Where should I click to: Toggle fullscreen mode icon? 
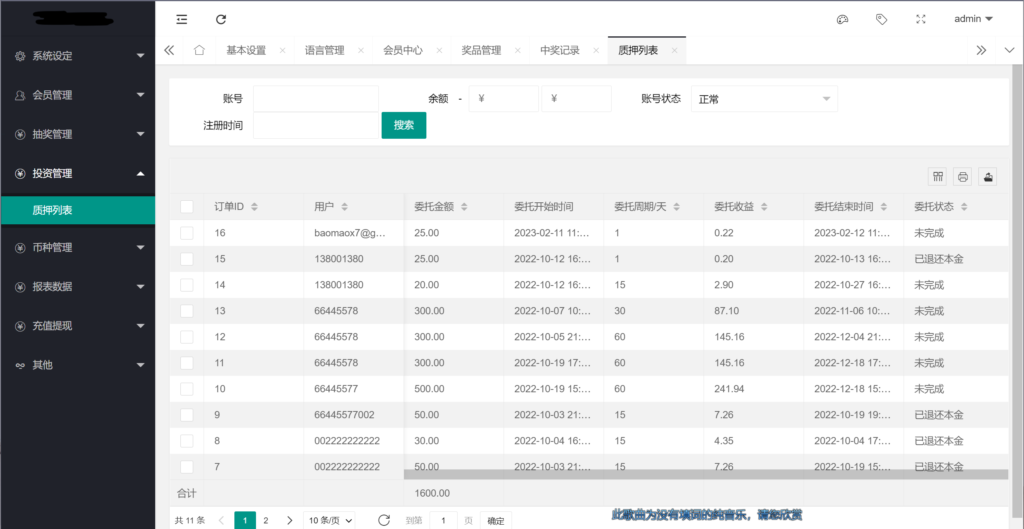click(x=921, y=19)
